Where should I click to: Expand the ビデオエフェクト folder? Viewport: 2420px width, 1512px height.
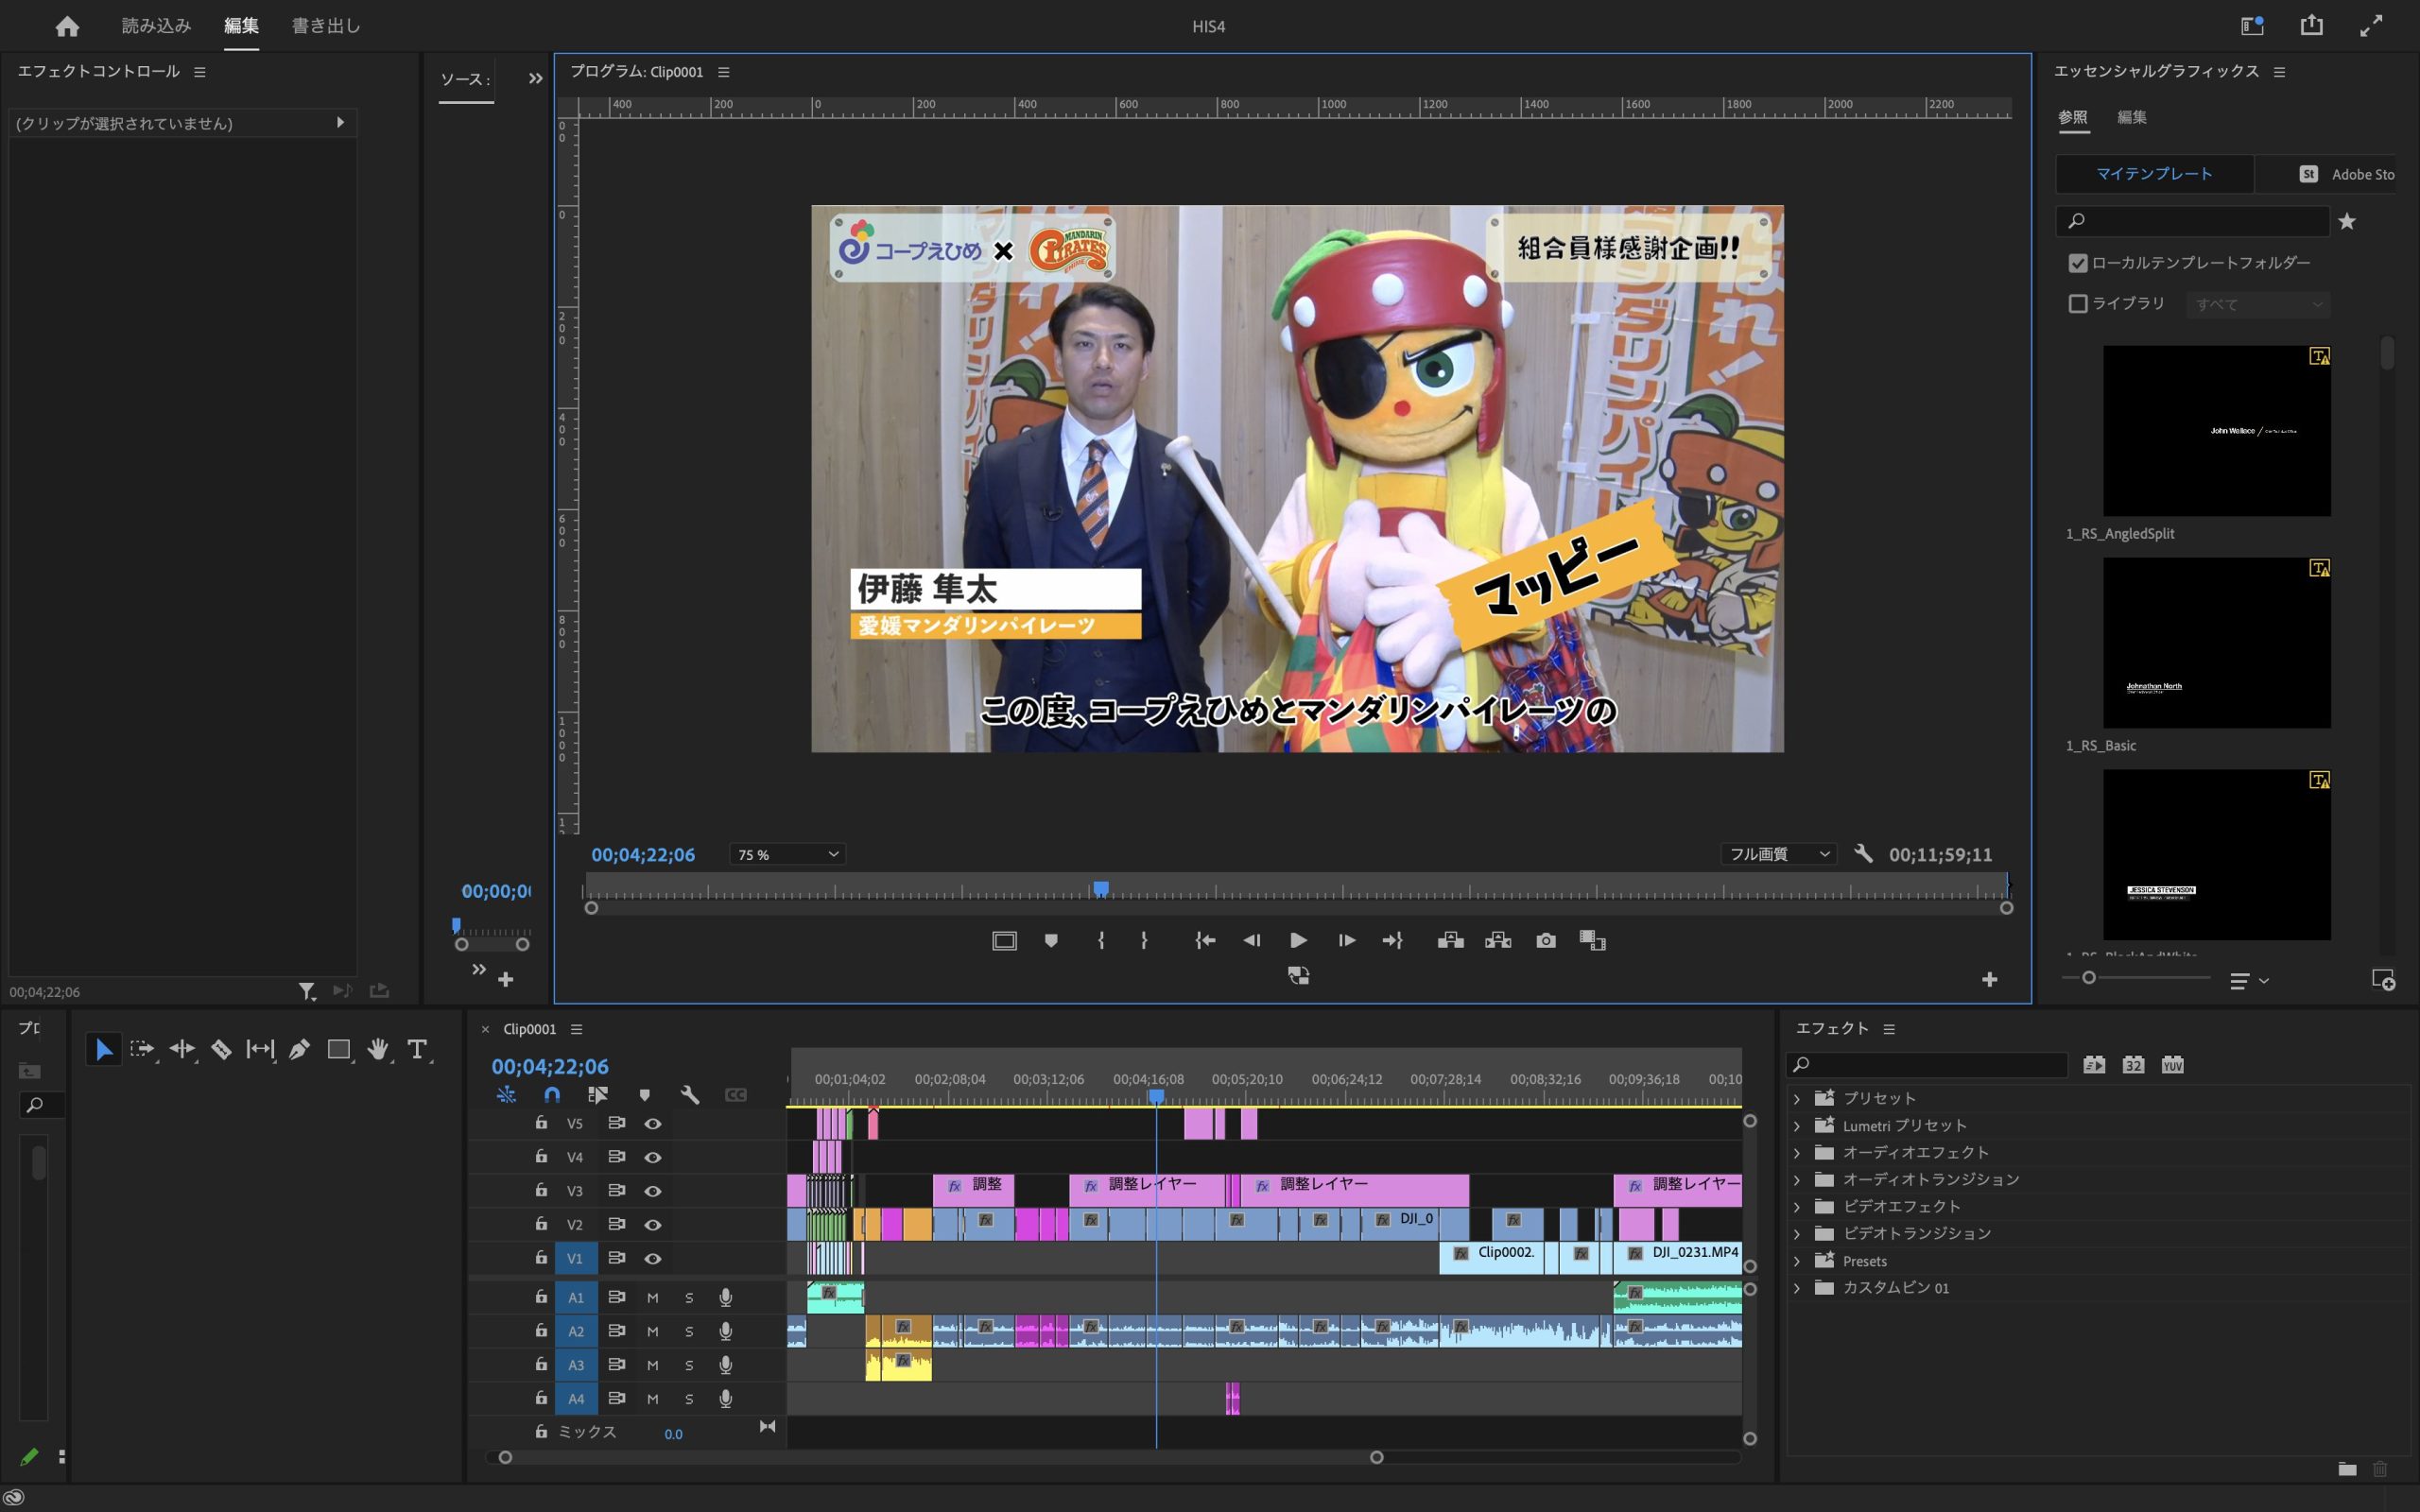pos(1797,1207)
